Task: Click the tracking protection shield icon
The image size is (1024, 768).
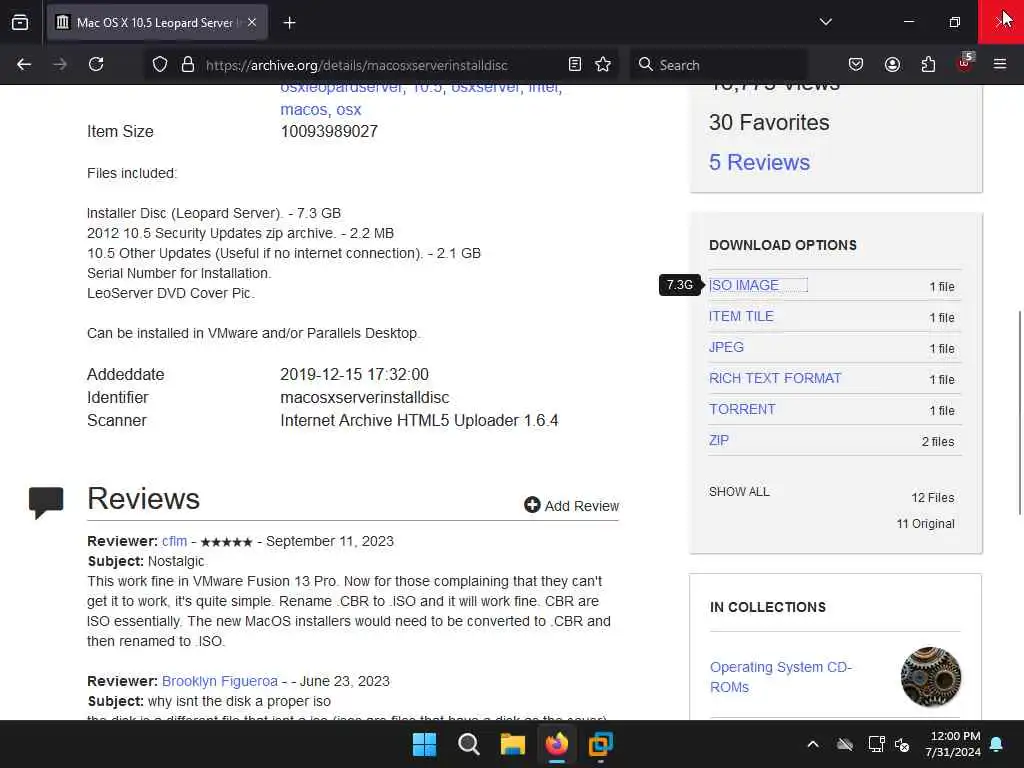Action: pos(160,64)
